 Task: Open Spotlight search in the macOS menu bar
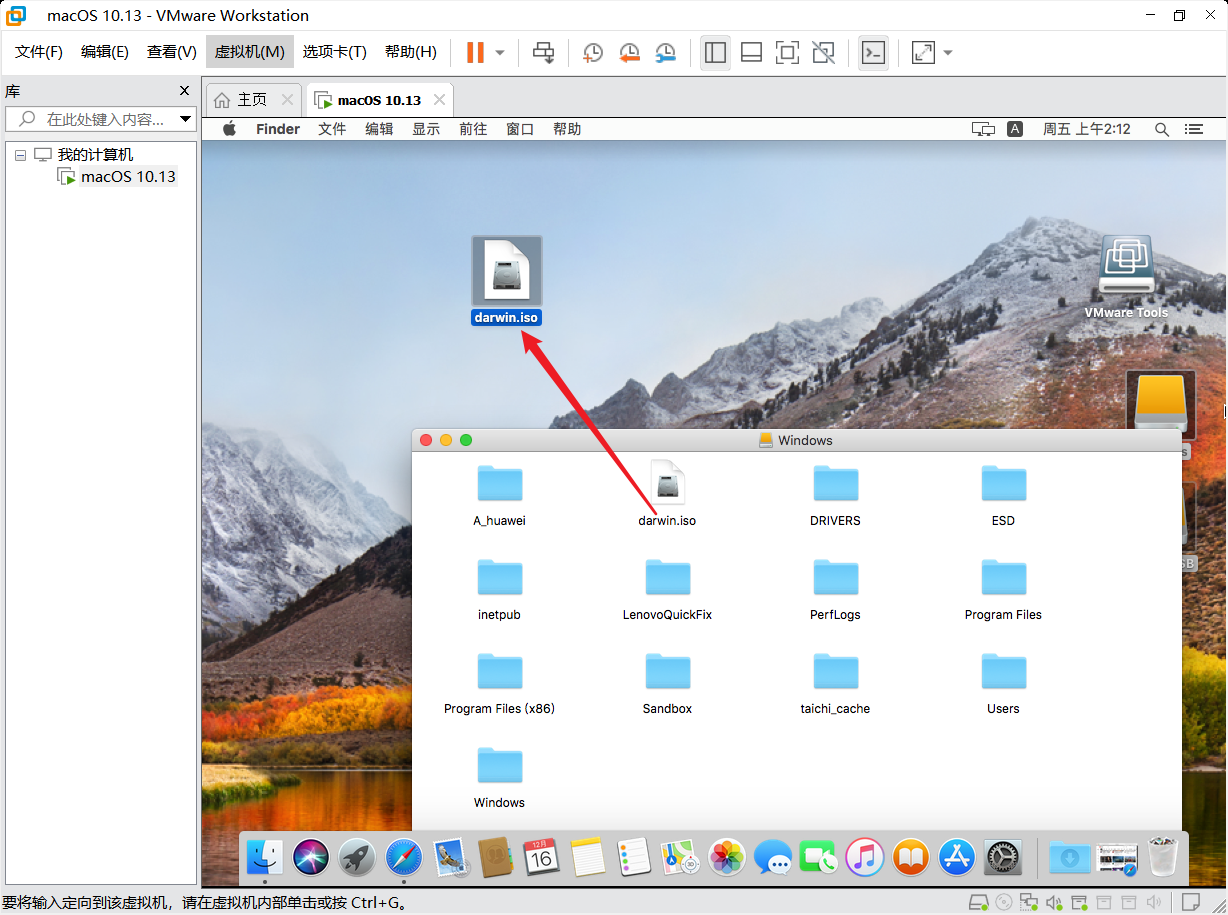(1160, 128)
